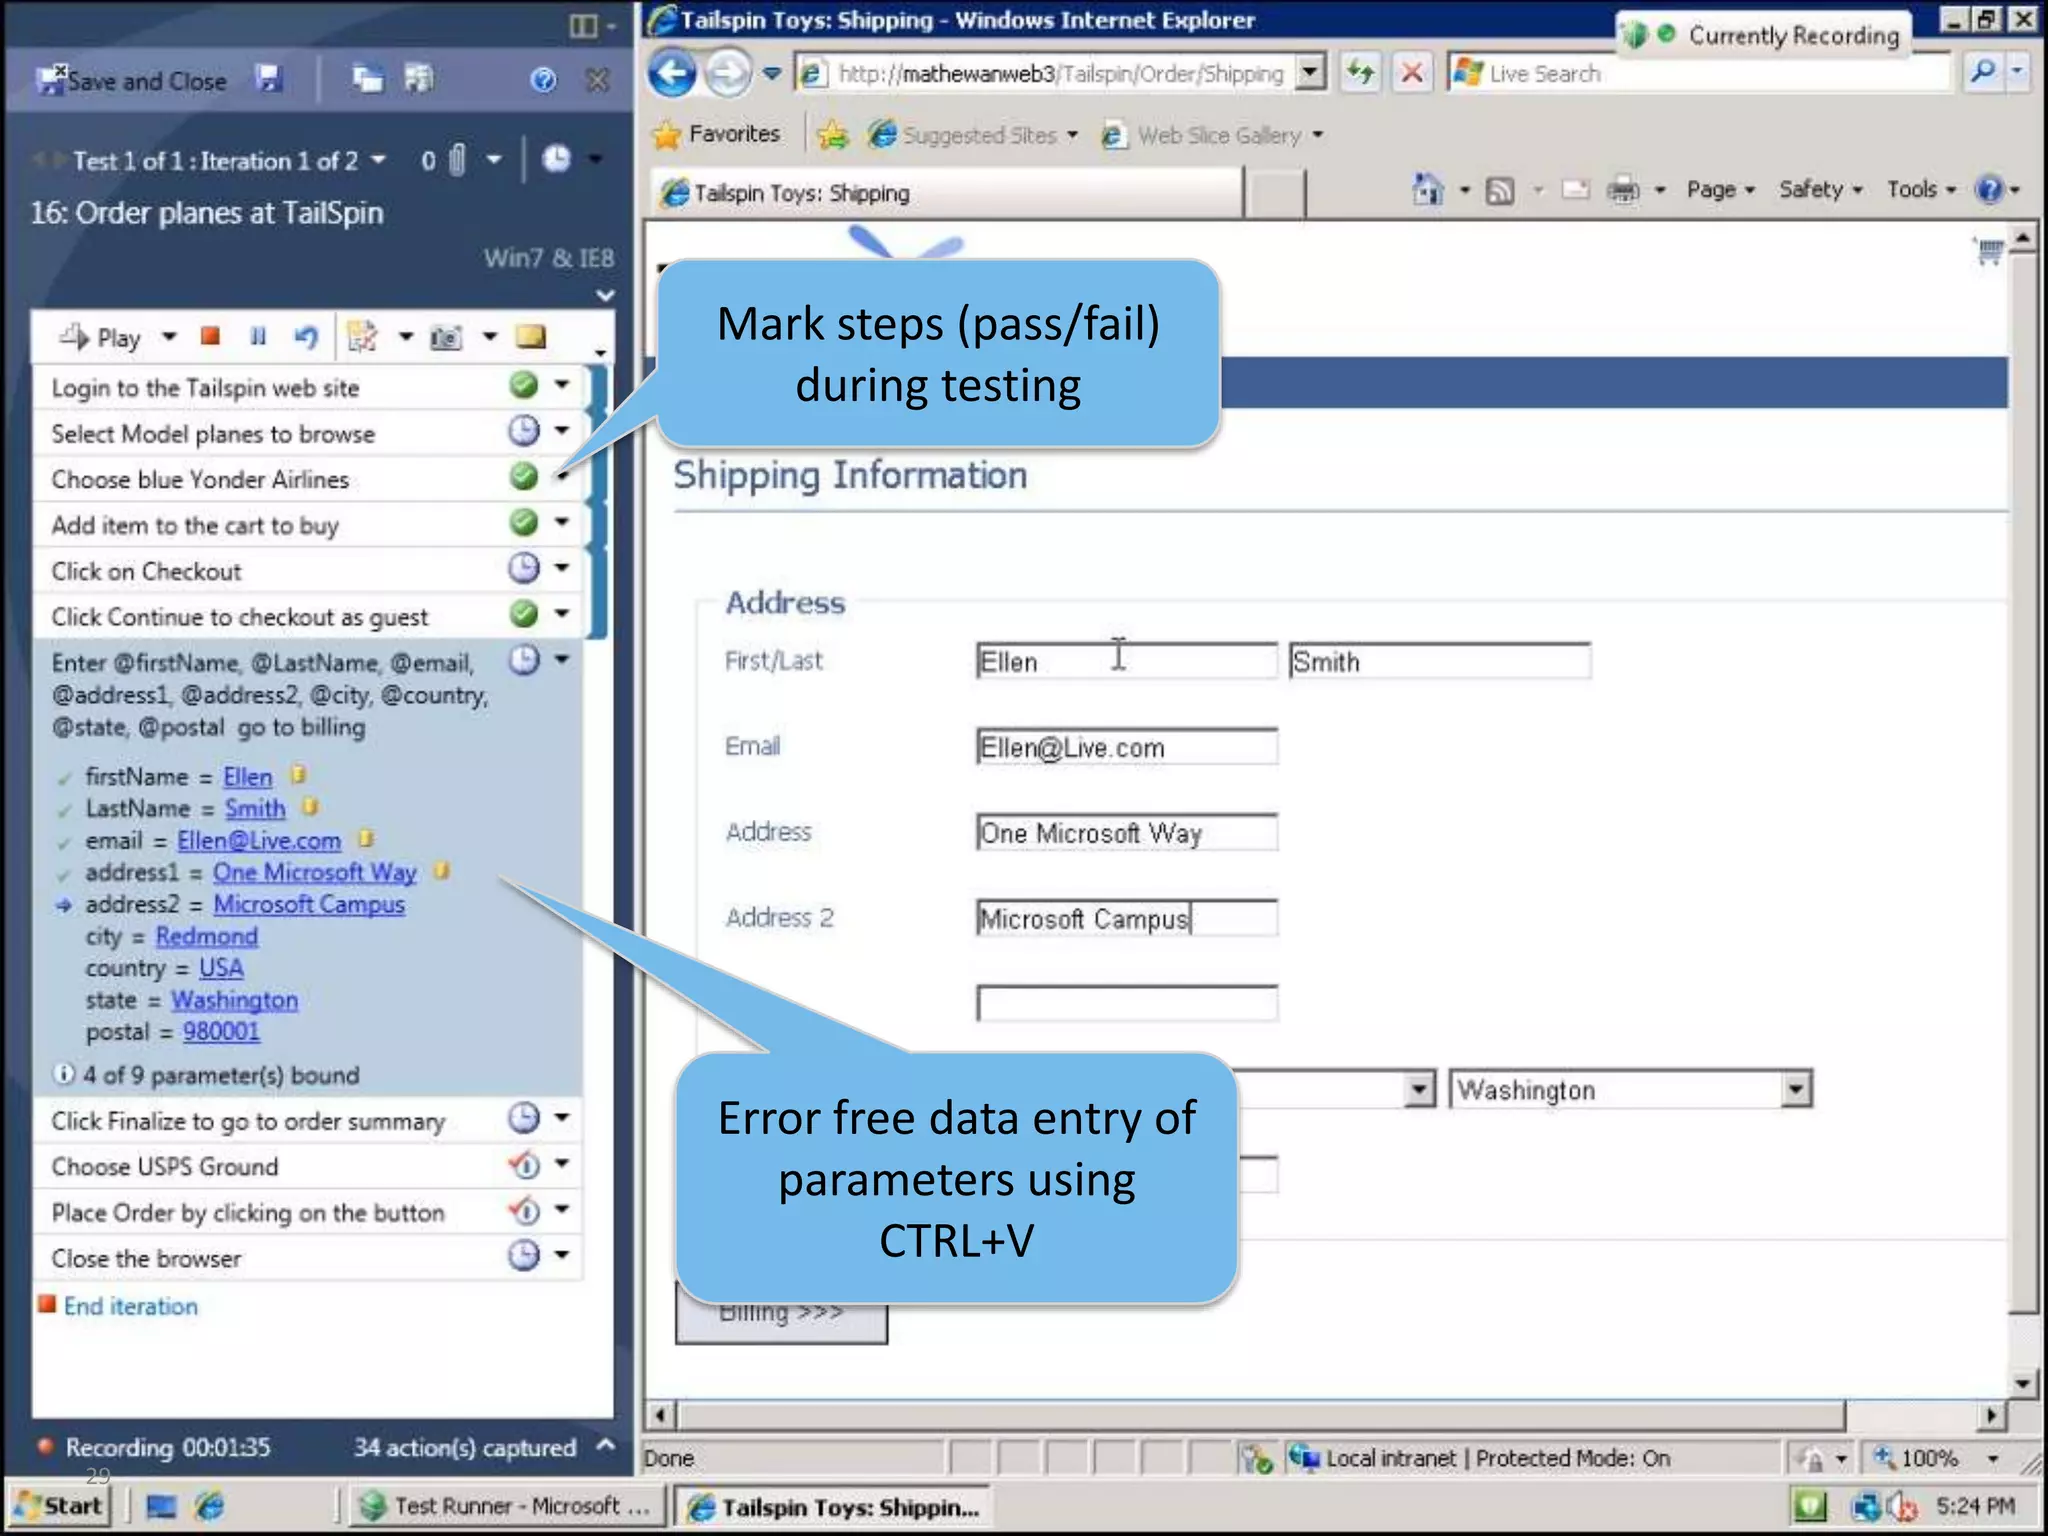Click the camera screenshot capture icon

click(446, 338)
